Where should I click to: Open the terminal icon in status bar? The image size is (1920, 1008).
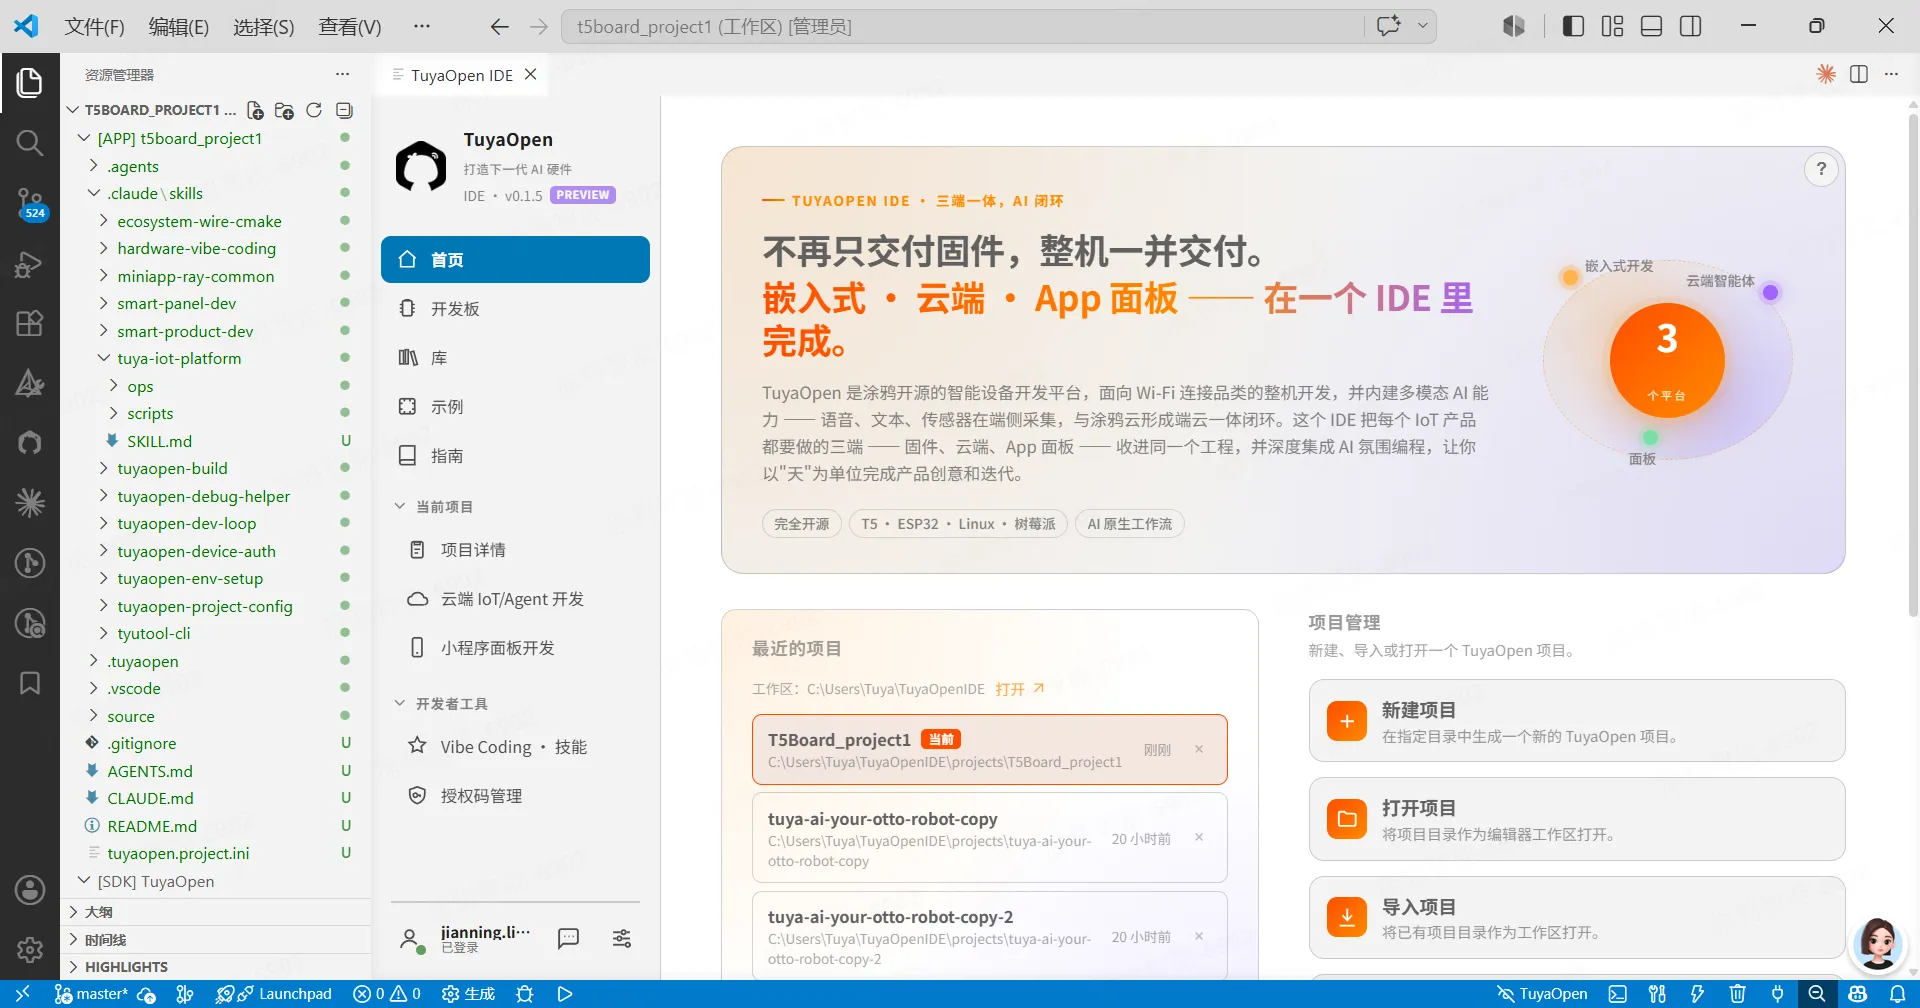click(x=1617, y=994)
